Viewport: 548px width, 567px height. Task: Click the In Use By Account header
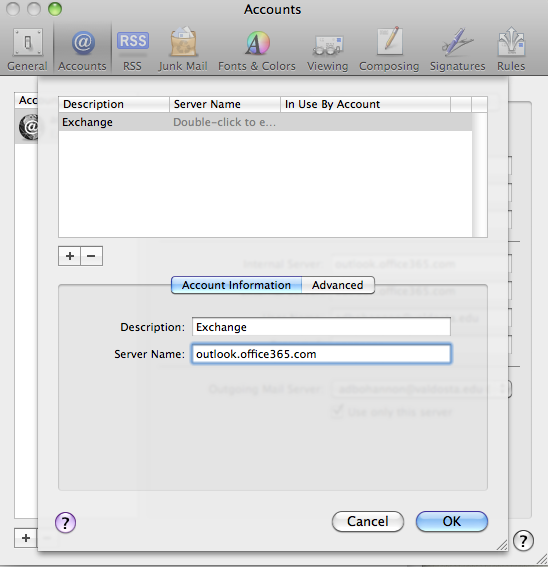[365, 104]
